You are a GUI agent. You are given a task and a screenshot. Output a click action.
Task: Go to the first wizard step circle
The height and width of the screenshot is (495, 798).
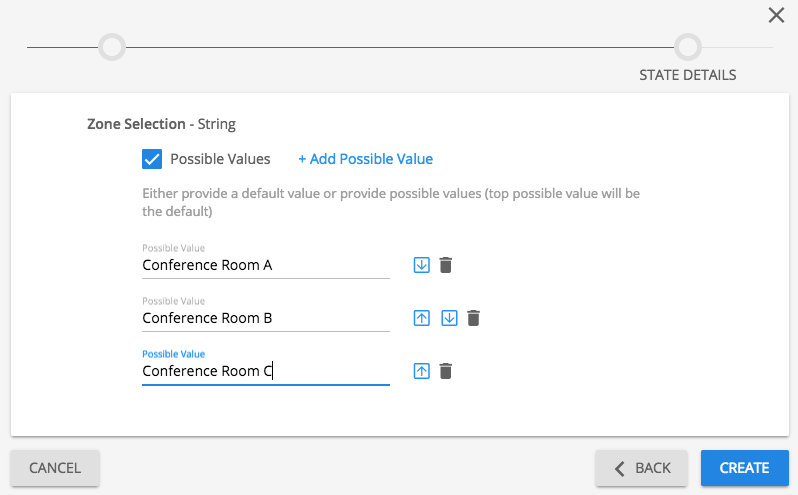click(112, 47)
